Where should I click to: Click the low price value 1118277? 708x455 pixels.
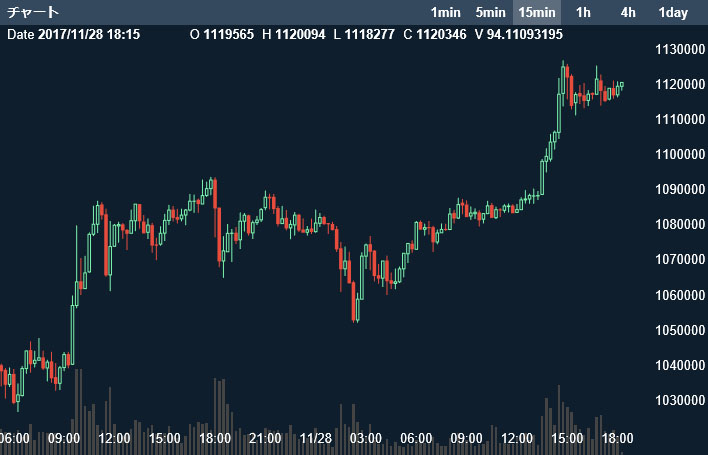point(370,35)
